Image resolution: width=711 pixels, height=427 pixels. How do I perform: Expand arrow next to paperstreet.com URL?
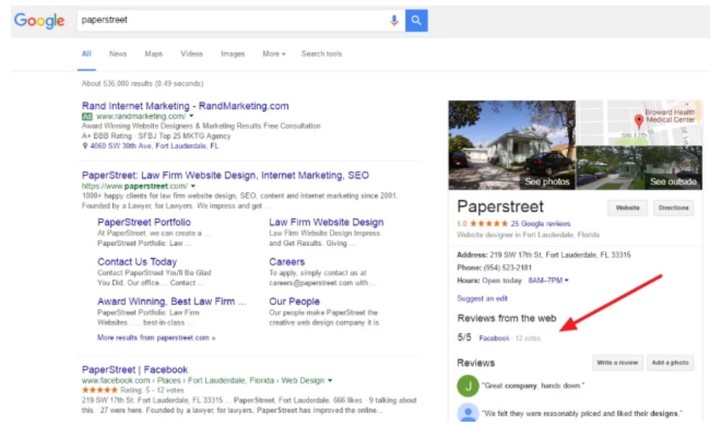[193, 186]
